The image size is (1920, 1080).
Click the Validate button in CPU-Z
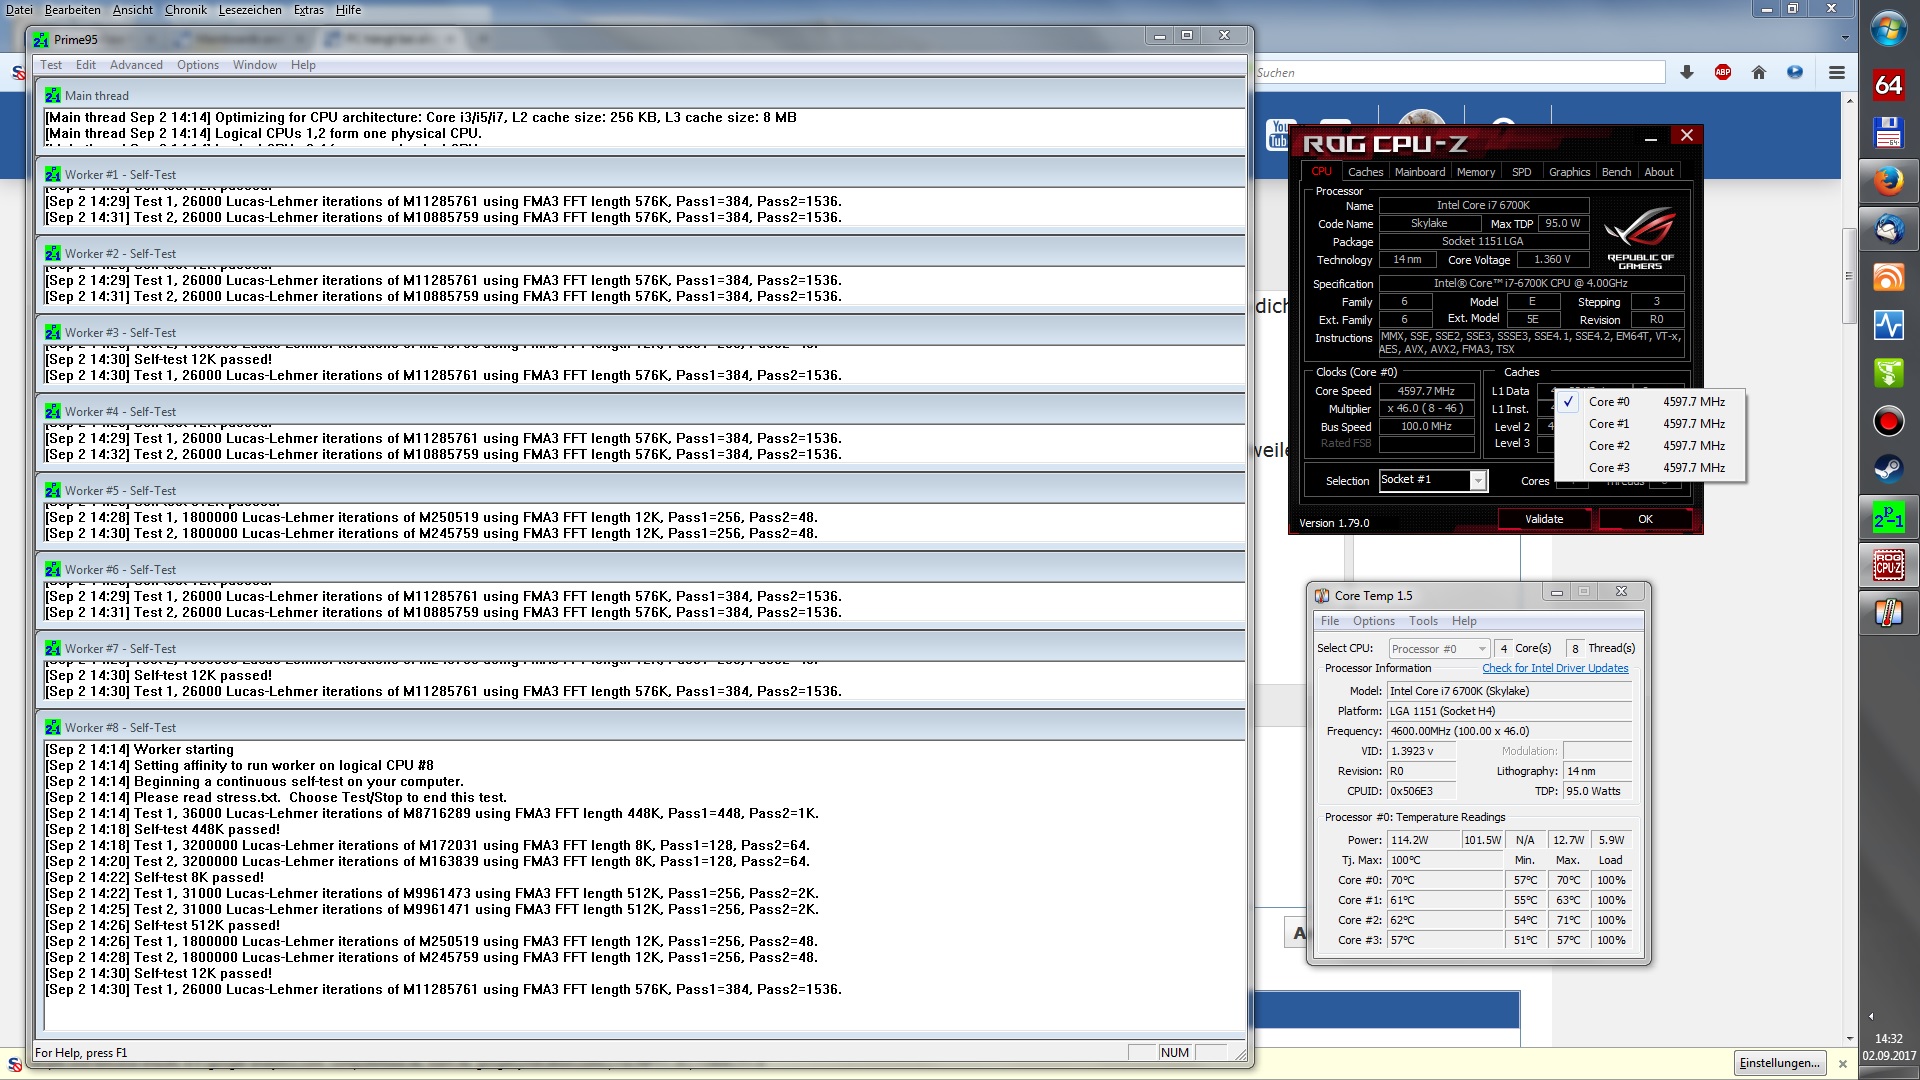1543,519
